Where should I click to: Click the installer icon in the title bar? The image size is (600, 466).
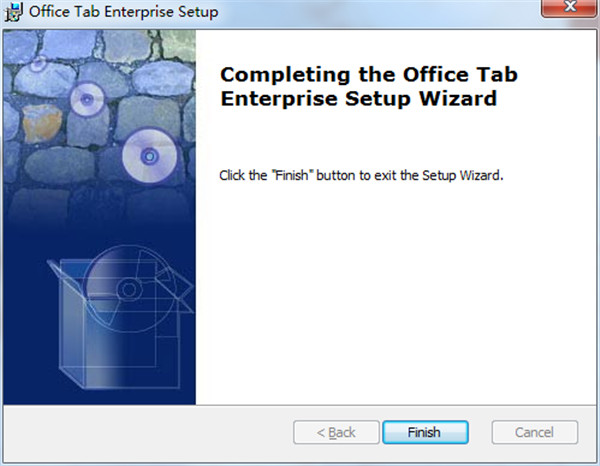[13, 13]
